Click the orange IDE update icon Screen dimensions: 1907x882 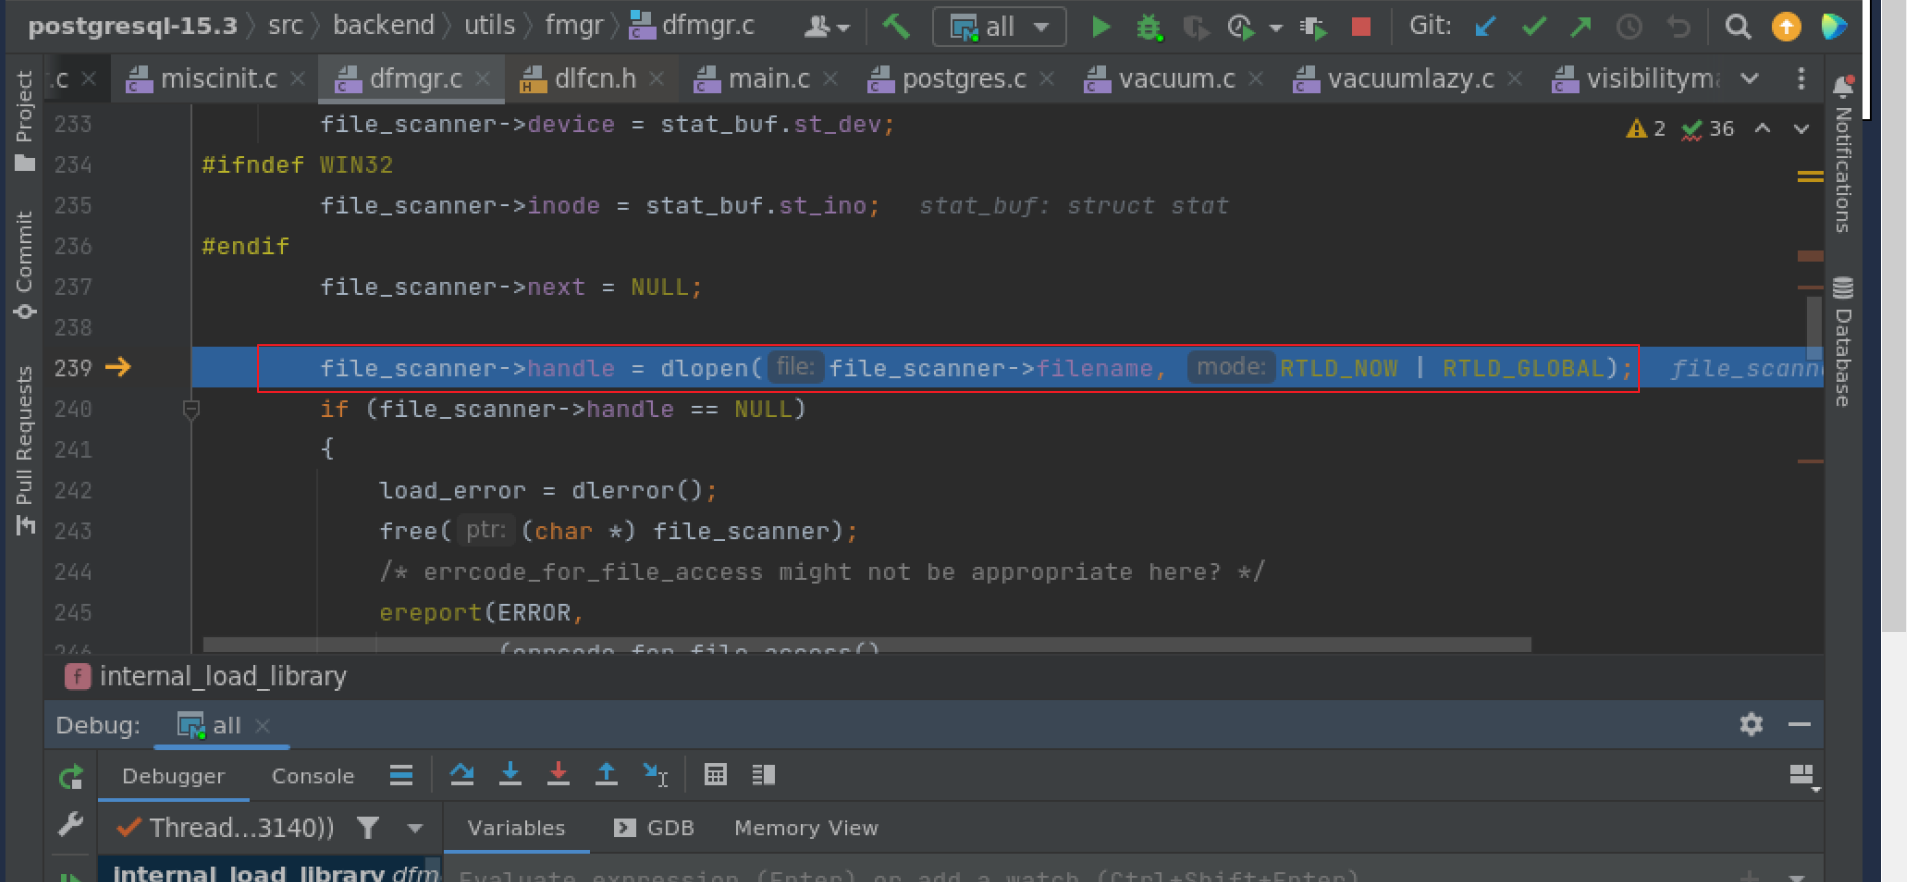[1786, 27]
